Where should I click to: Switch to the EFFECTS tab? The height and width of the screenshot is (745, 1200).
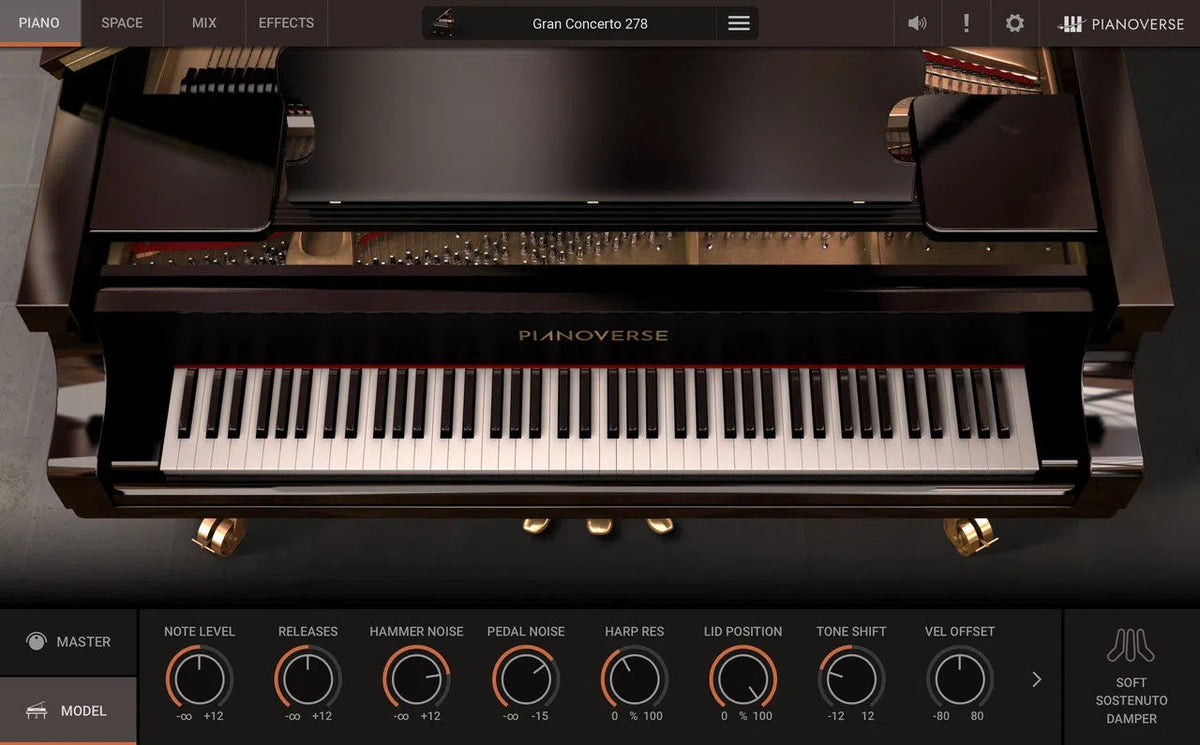285,22
